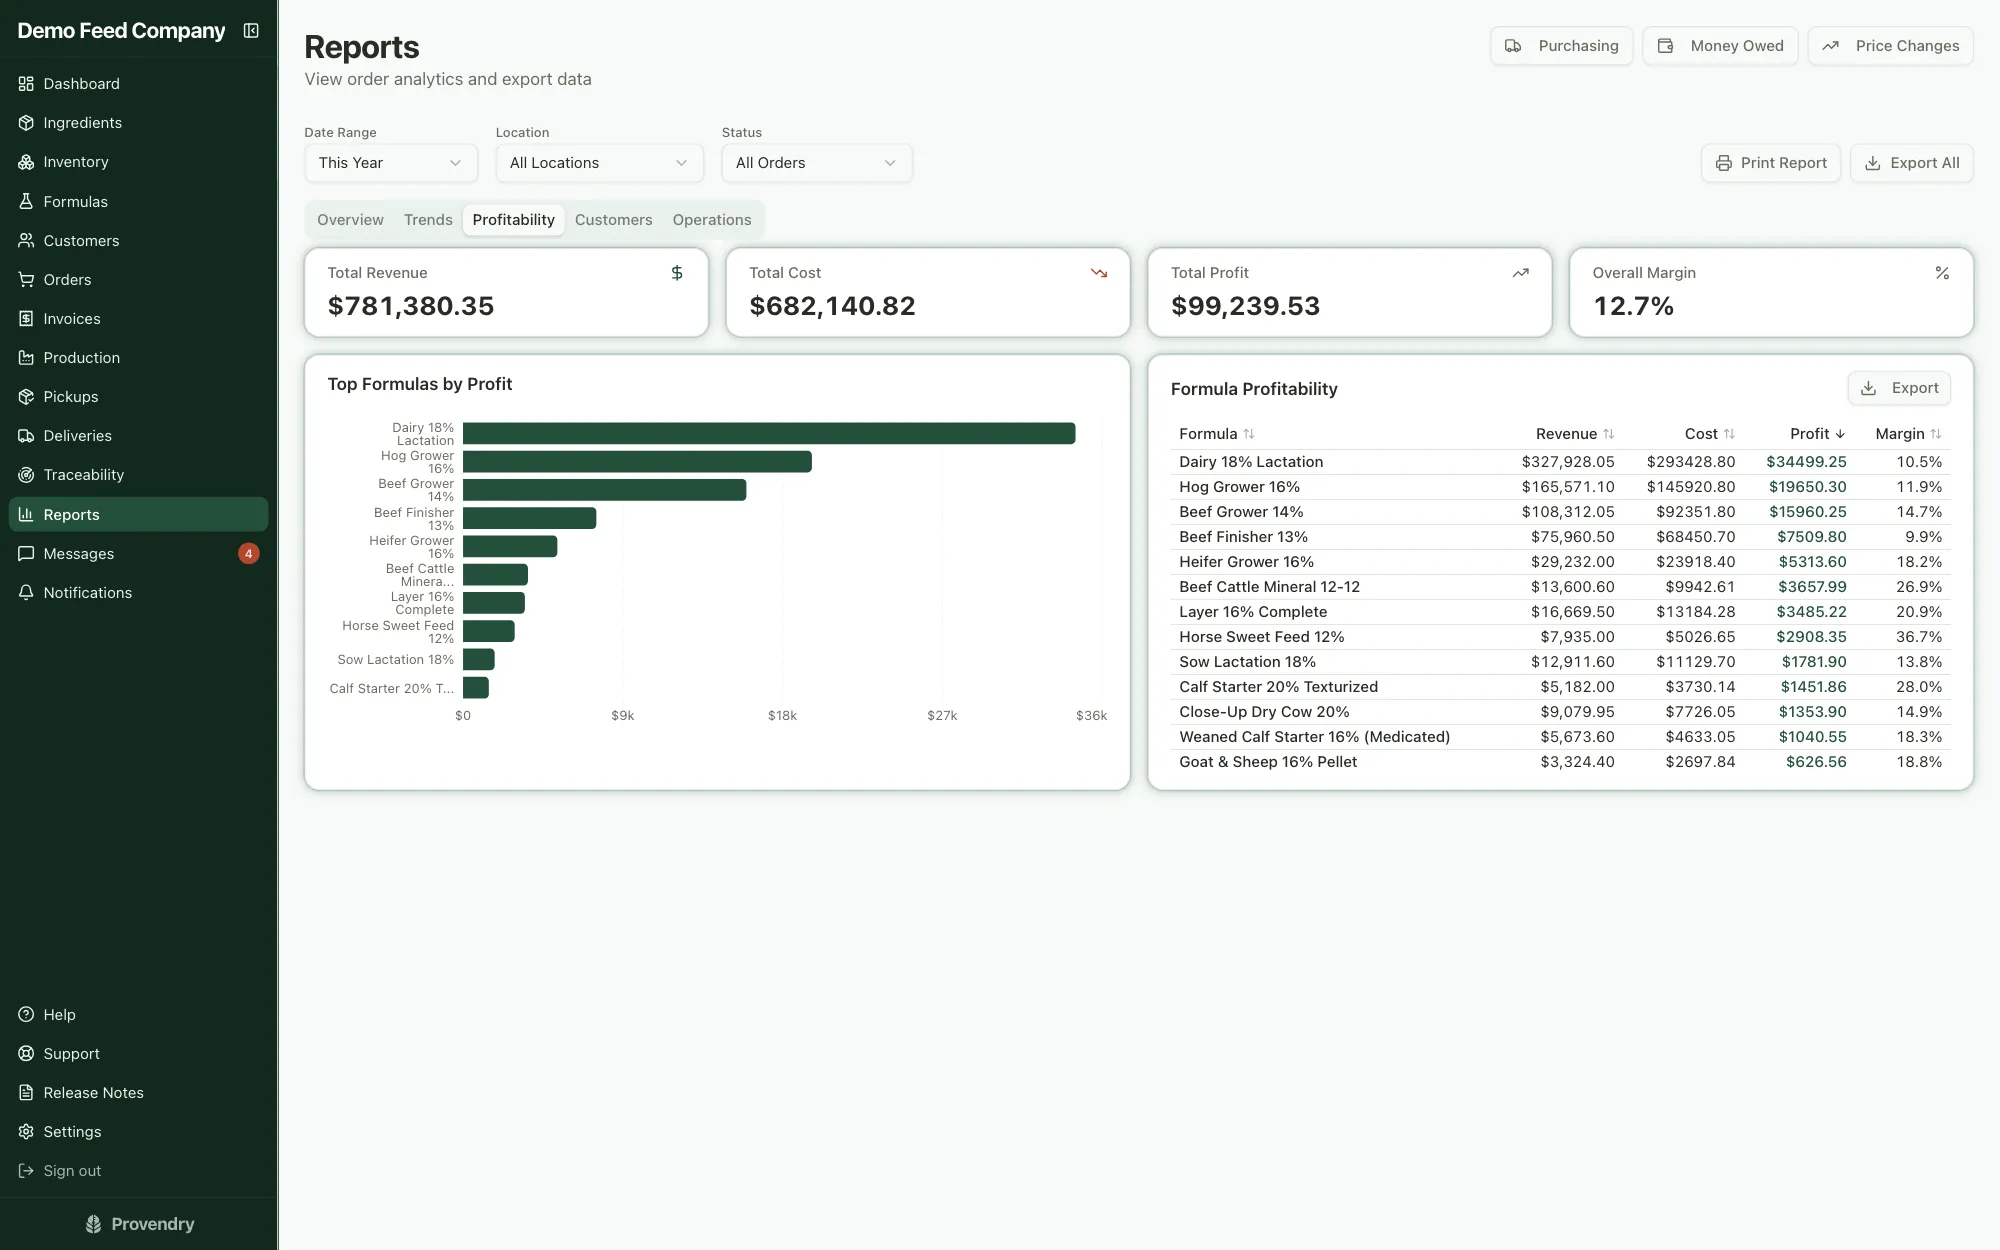Click the Dairy 18% Lactation chart bar

point(769,433)
